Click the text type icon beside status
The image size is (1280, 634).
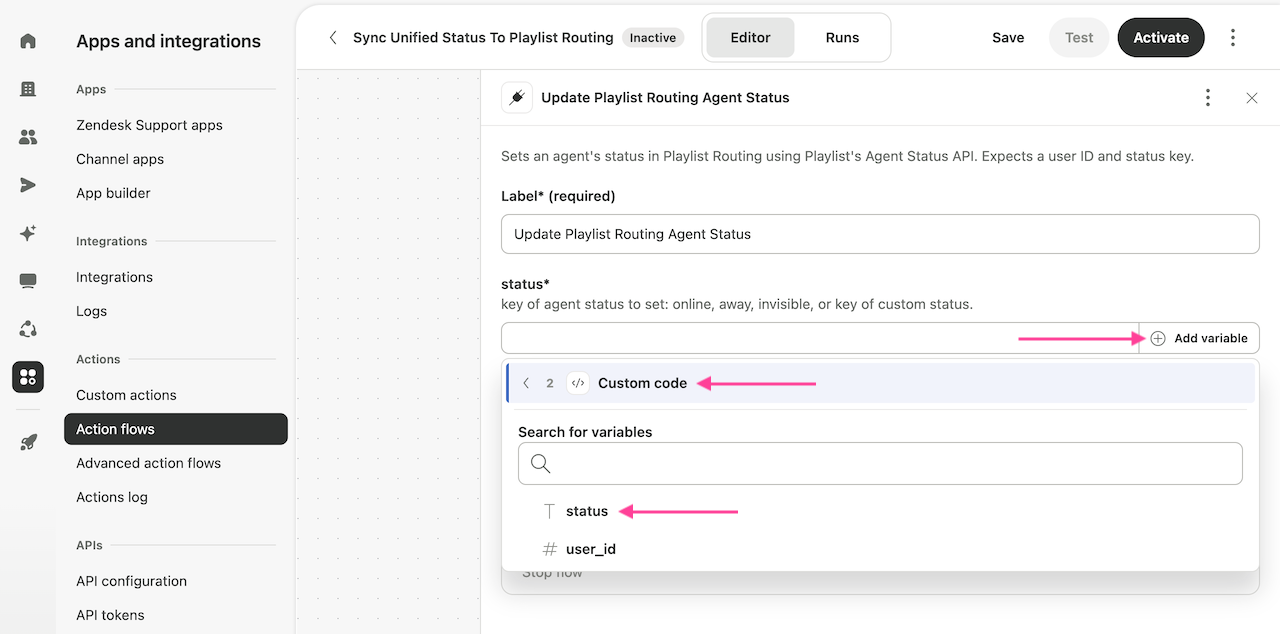pyautogui.click(x=549, y=511)
